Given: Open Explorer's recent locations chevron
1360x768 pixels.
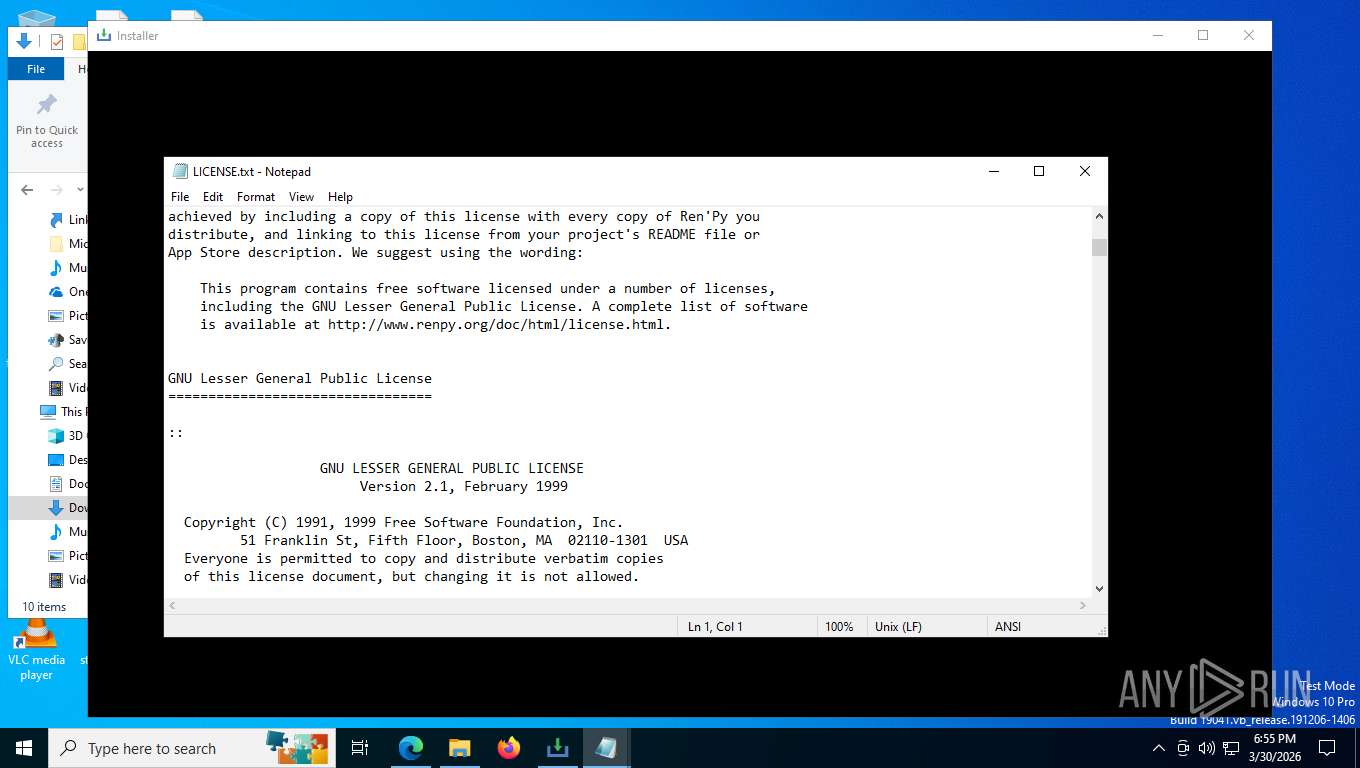Looking at the screenshot, I should click(x=80, y=189).
